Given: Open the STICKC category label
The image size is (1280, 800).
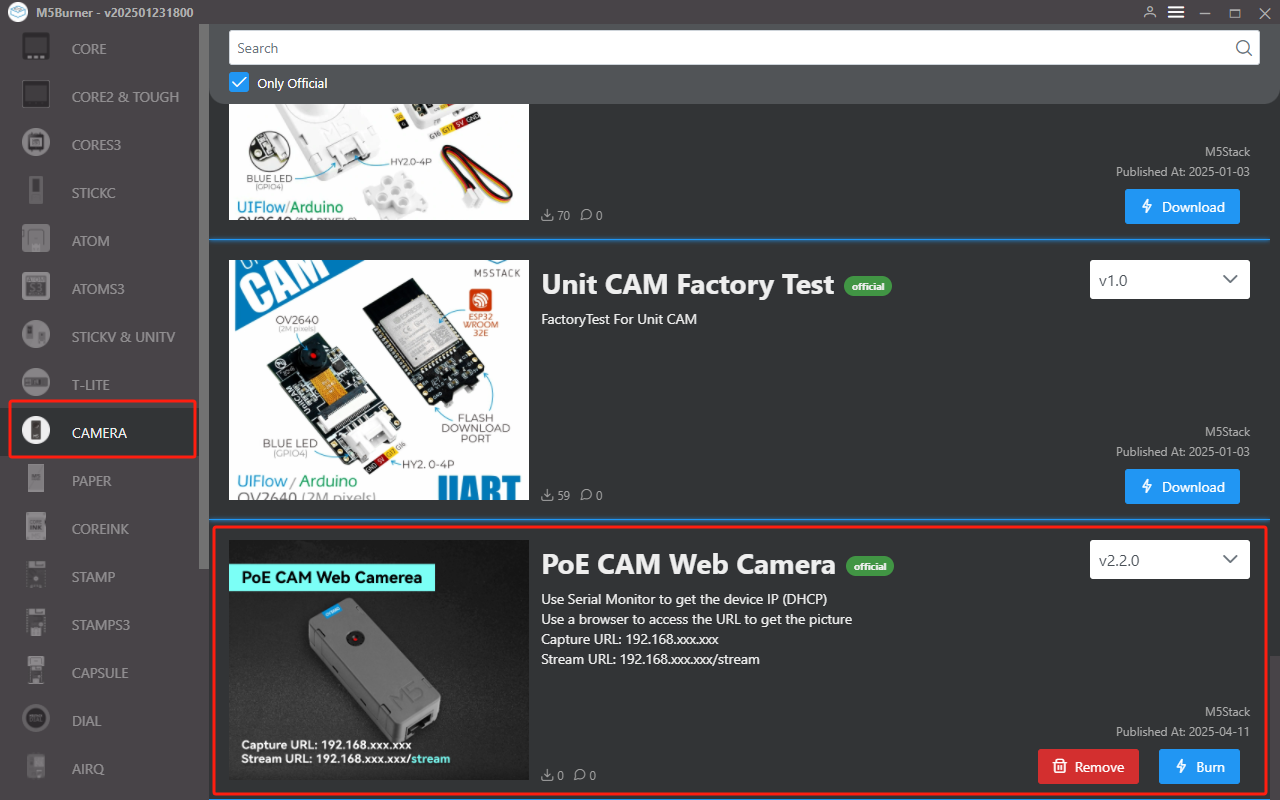Looking at the screenshot, I should click(x=94, y=193).
